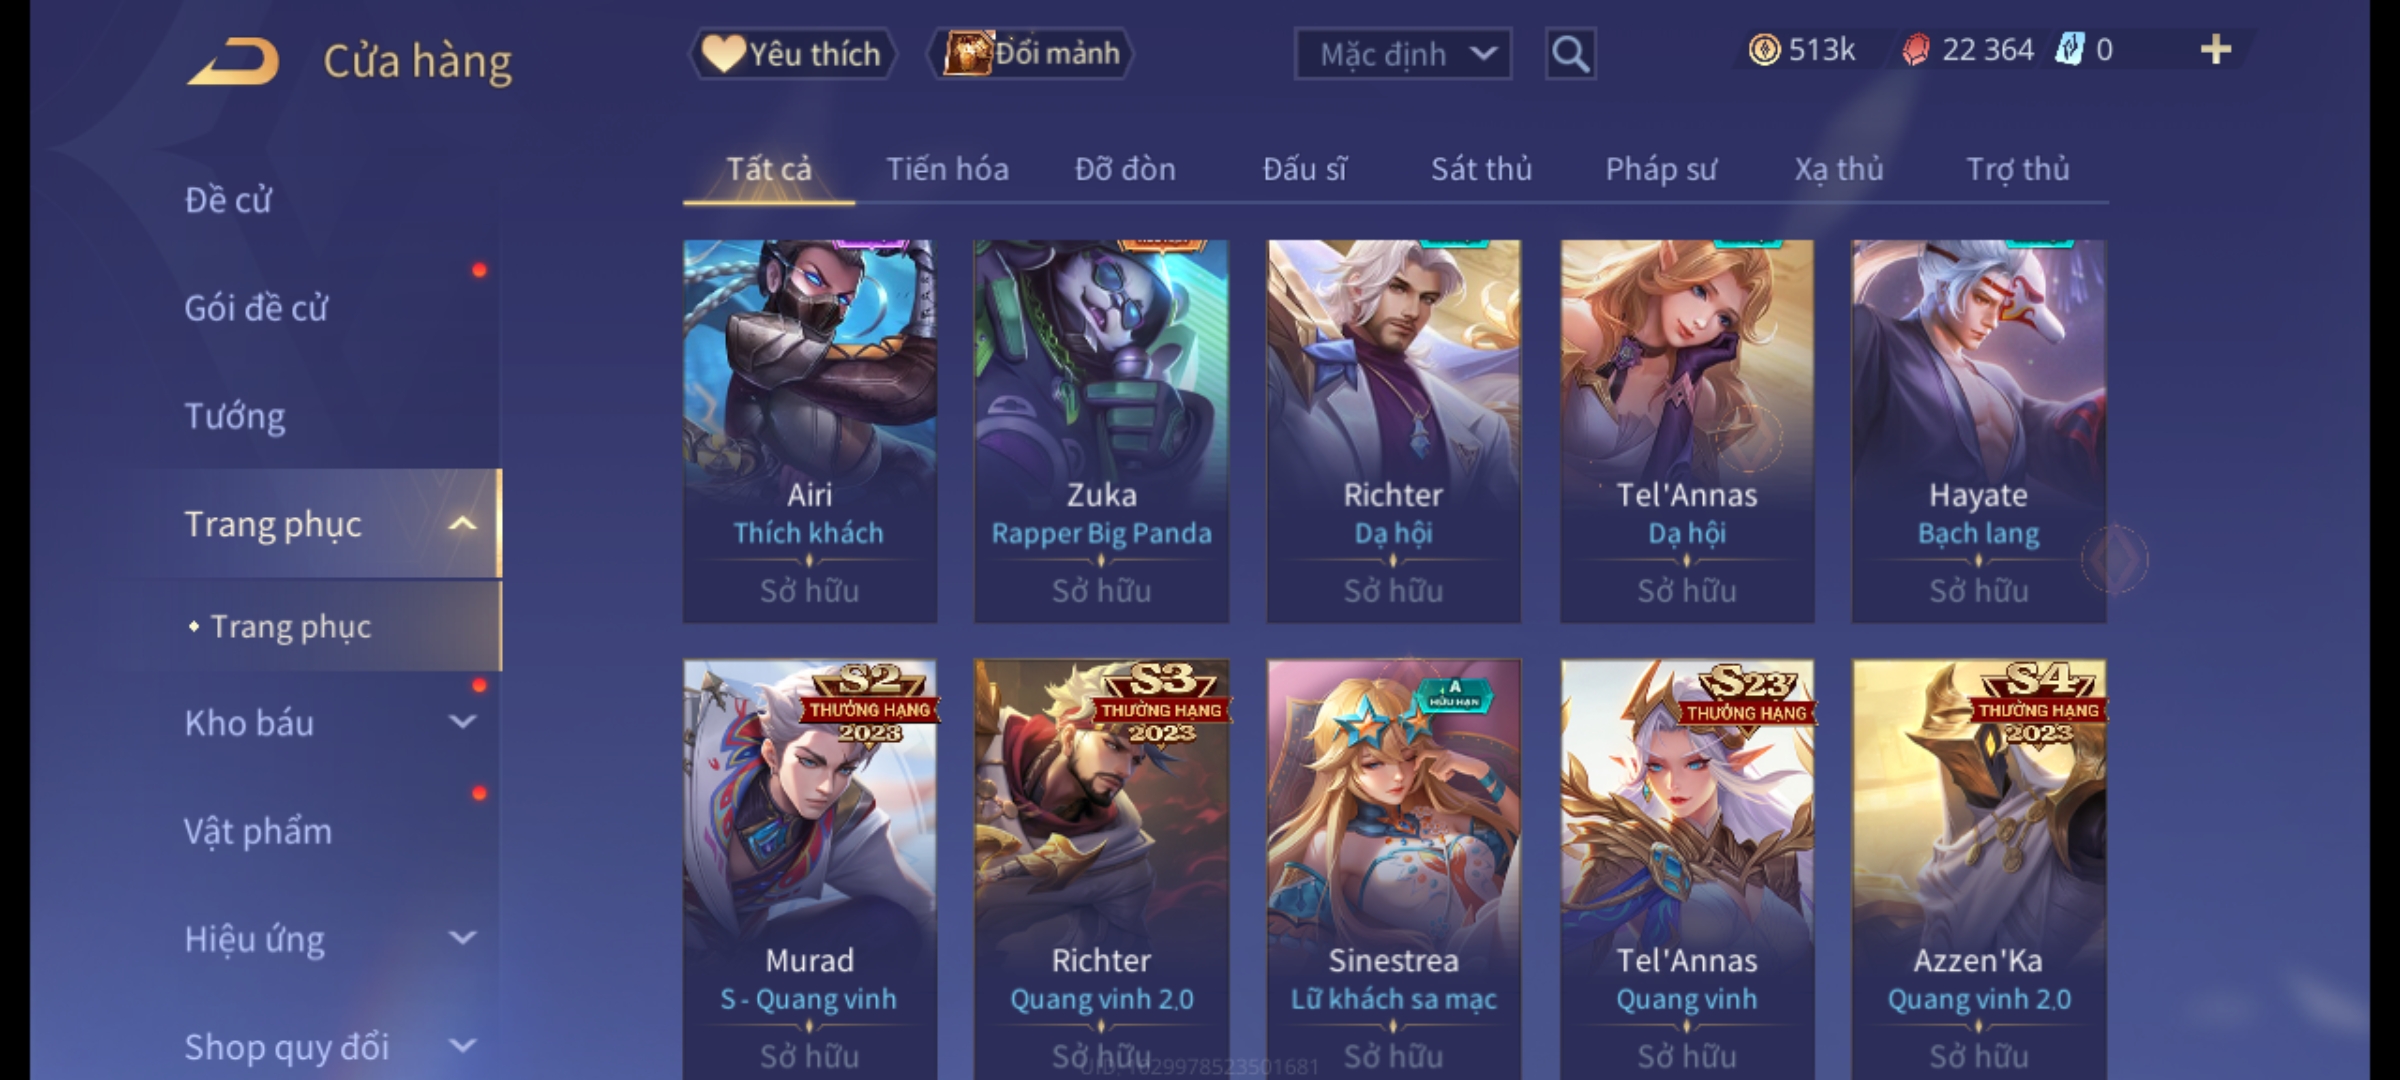Collapse the Trang phục sidebar section
This screenshot has width=2400, height=1080.
(462, 523)
